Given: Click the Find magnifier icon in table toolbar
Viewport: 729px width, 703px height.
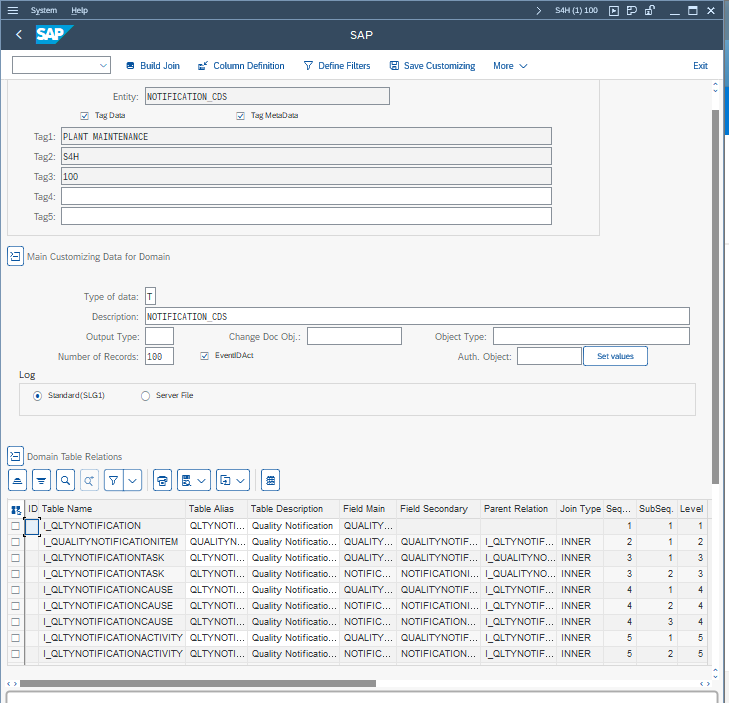Looking at the screenshot, I should 65,481.
